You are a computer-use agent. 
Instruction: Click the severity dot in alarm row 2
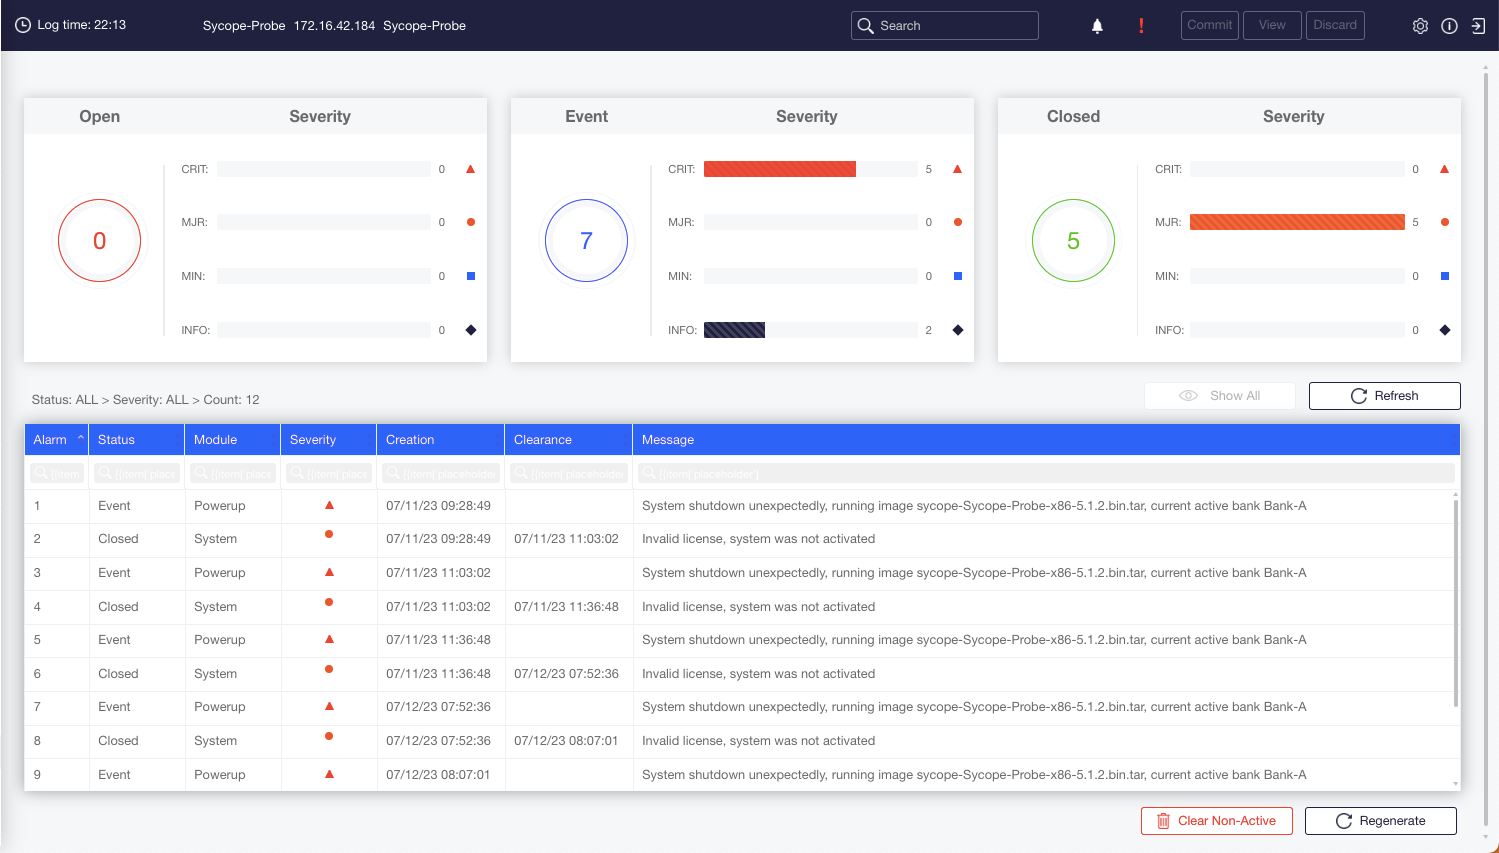pos(329,535)
